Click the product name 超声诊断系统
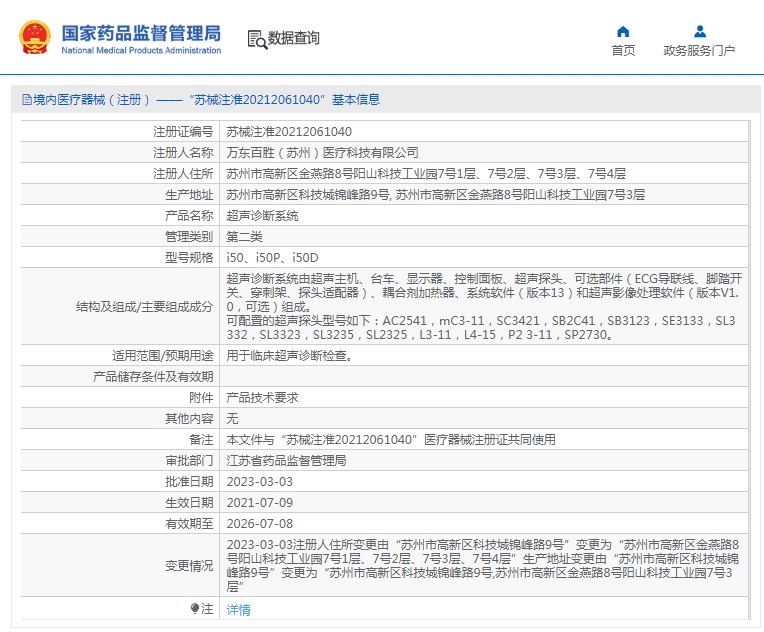This screenshot has width=764, height=632. coord(262,215)
